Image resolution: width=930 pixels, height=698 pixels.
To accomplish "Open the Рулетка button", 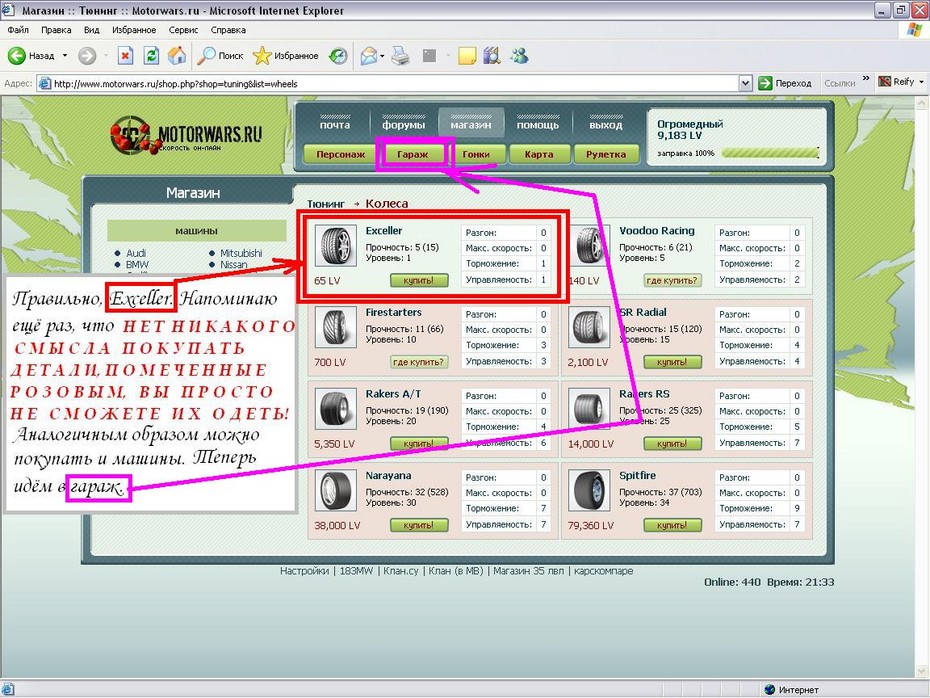I will tap(606, 154).
